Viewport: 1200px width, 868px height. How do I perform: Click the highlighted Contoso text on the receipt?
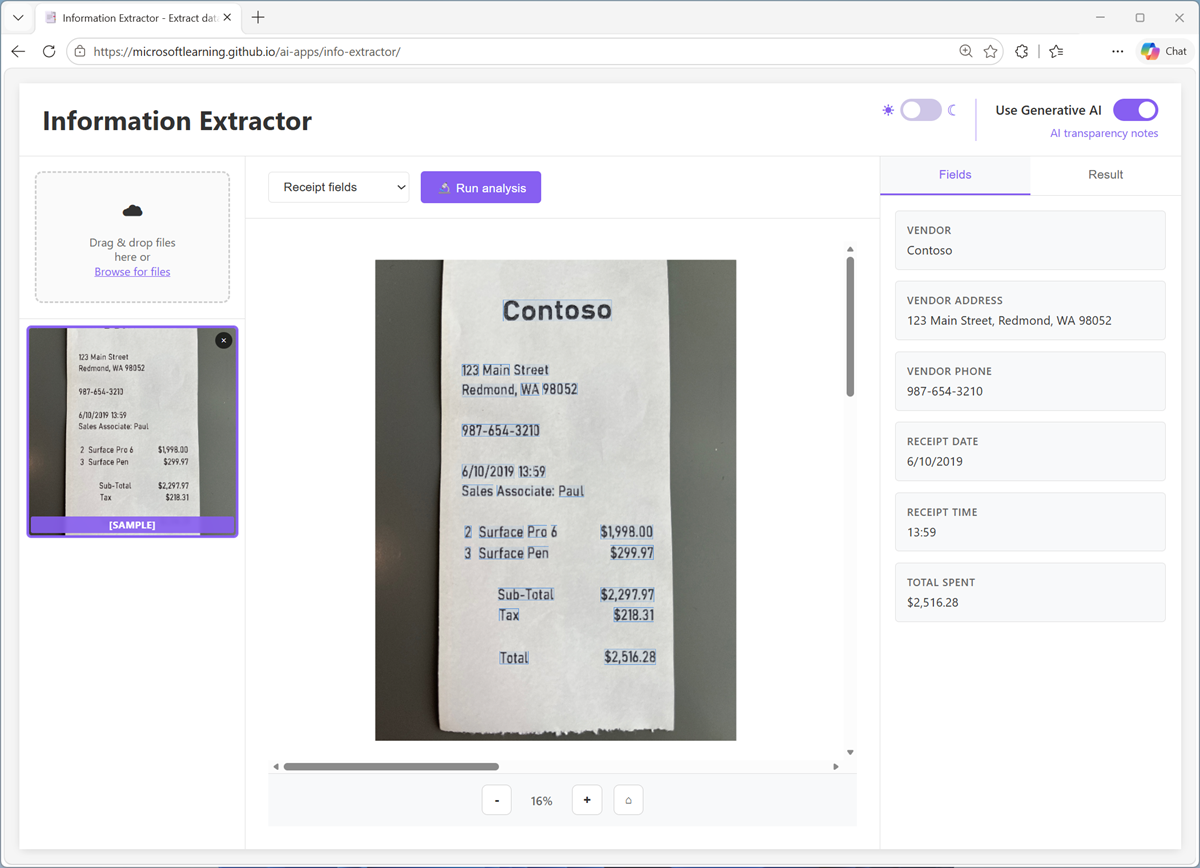pyautogui.click(x=557, y=311)
